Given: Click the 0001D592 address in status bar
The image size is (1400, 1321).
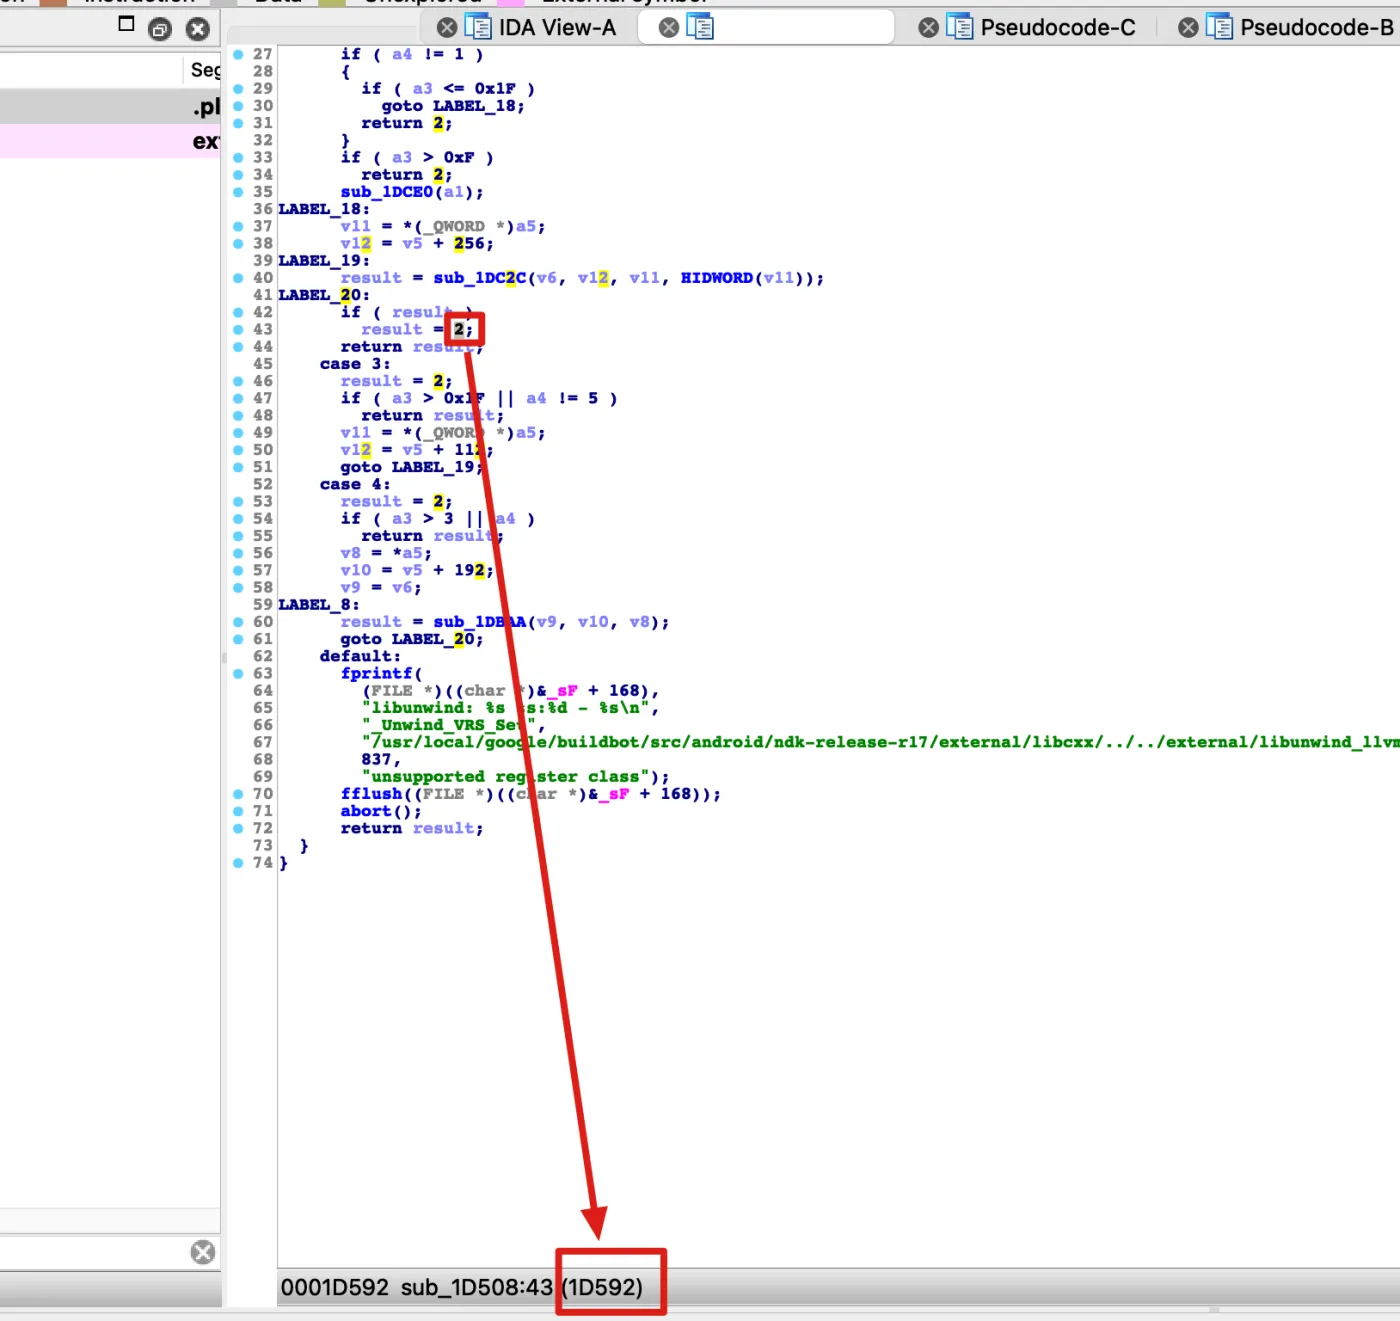Looking at the screenshot, I should coord(334,1287).
